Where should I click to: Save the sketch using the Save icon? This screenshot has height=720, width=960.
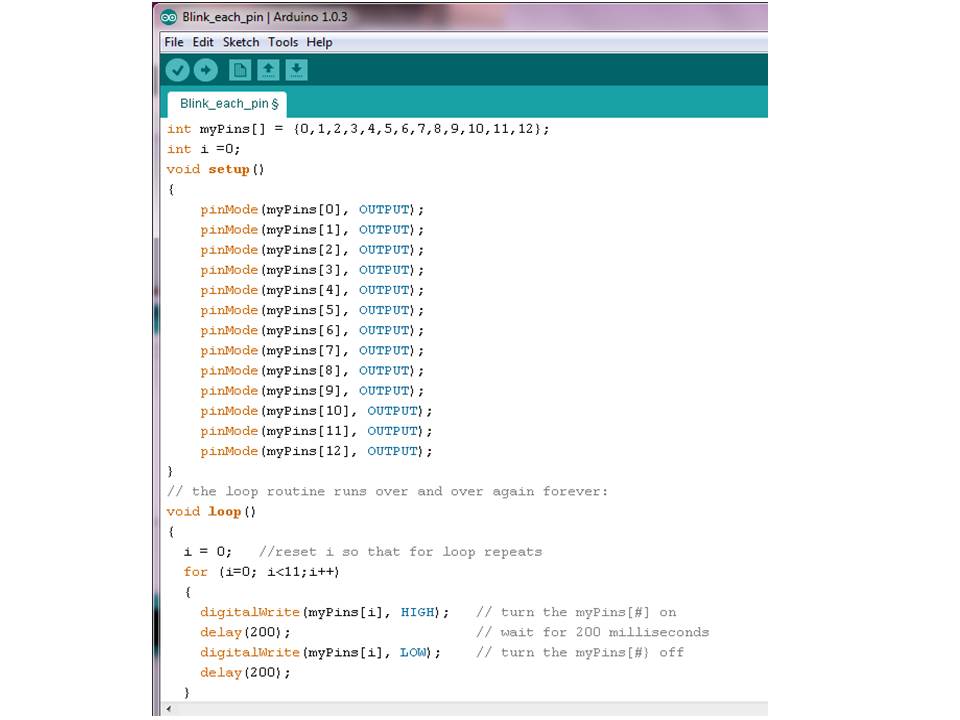[x=296, y=70]
